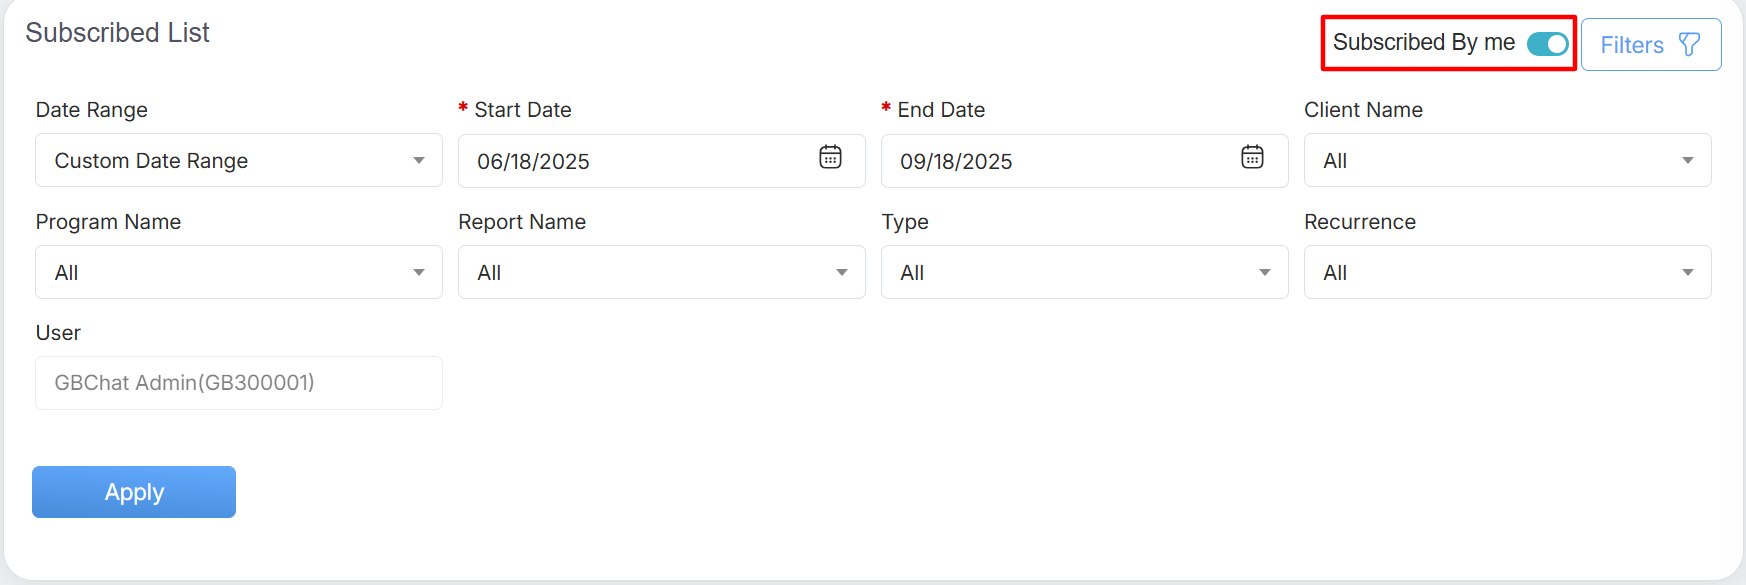
Task: Open the Client Name dropdown
Action: 1507,161
